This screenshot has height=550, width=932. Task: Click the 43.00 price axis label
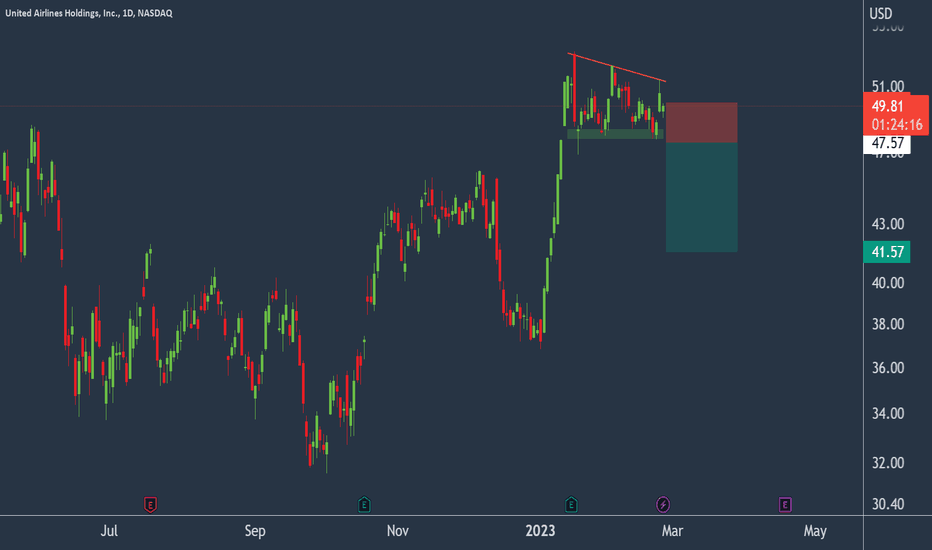pos(888,224)
